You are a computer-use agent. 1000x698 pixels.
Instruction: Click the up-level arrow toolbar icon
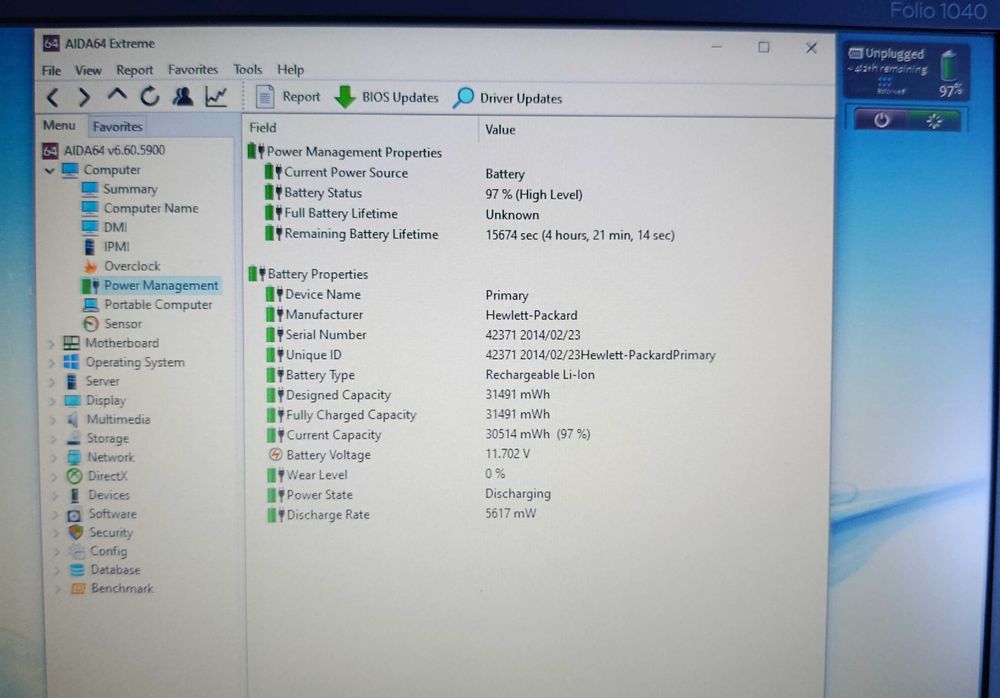[117, 96]
